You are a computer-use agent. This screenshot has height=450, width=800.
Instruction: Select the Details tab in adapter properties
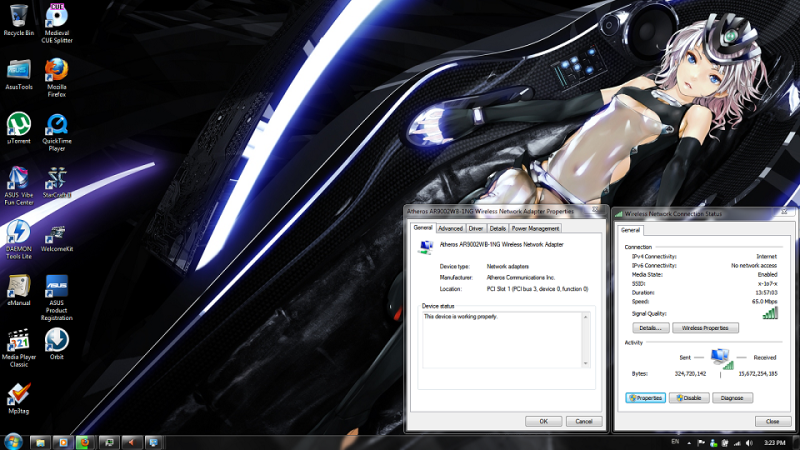point(498,228)
